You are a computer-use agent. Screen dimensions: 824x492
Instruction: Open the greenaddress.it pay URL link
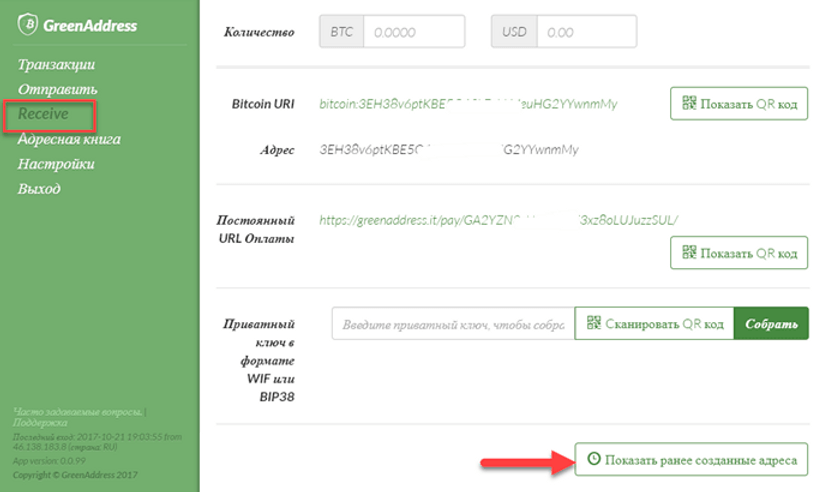tap(499, 220)
